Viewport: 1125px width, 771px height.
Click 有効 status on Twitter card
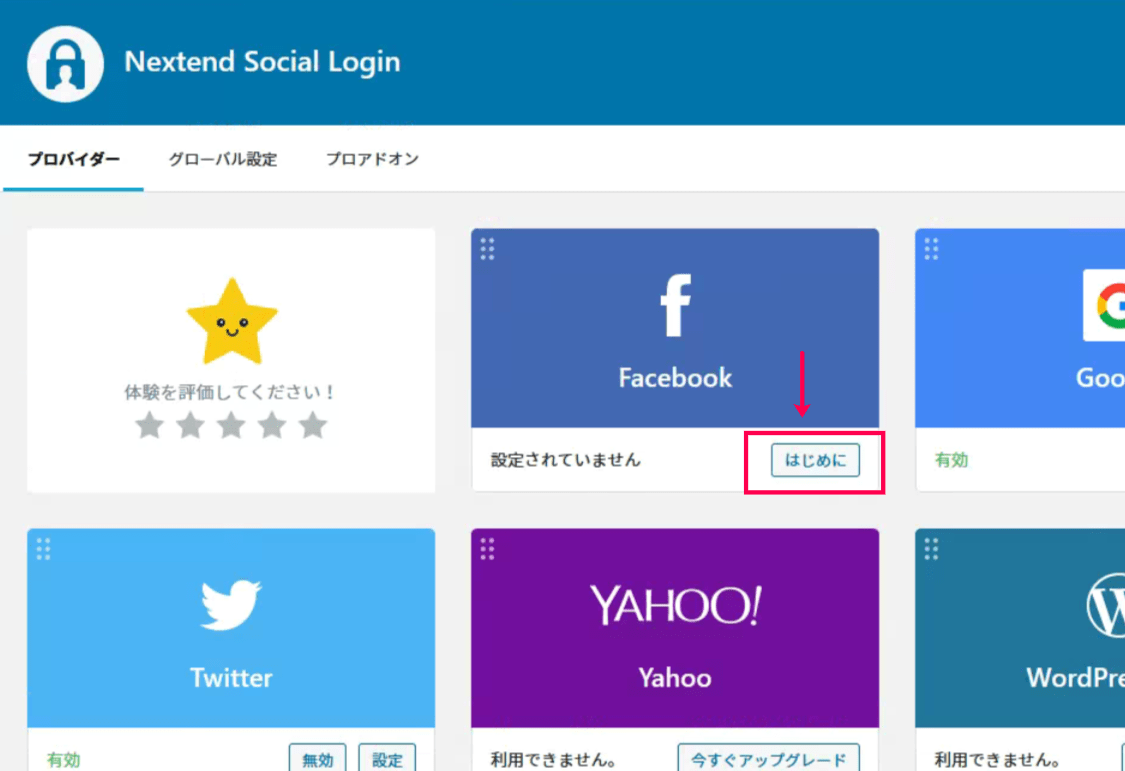point(63,760)
